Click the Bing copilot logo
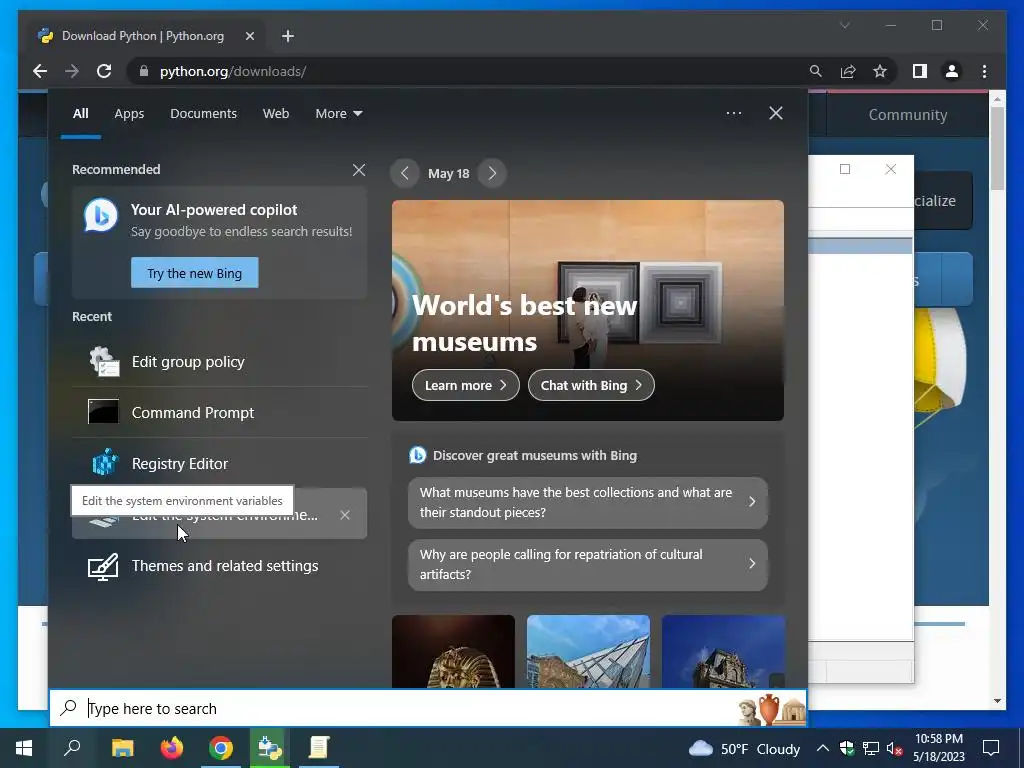 (x=101, y=216)
